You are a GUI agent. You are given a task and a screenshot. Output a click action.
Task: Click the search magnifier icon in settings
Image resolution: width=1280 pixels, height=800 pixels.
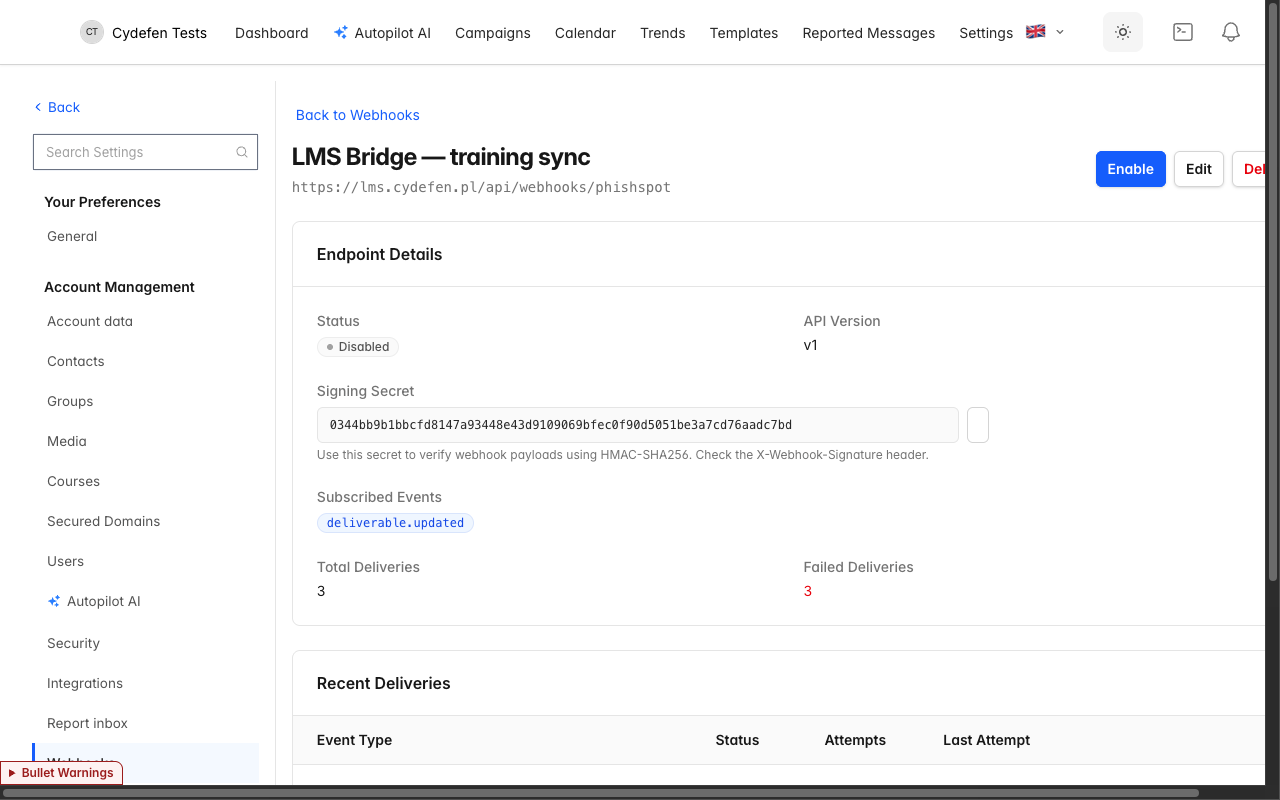tap(242, 152)
